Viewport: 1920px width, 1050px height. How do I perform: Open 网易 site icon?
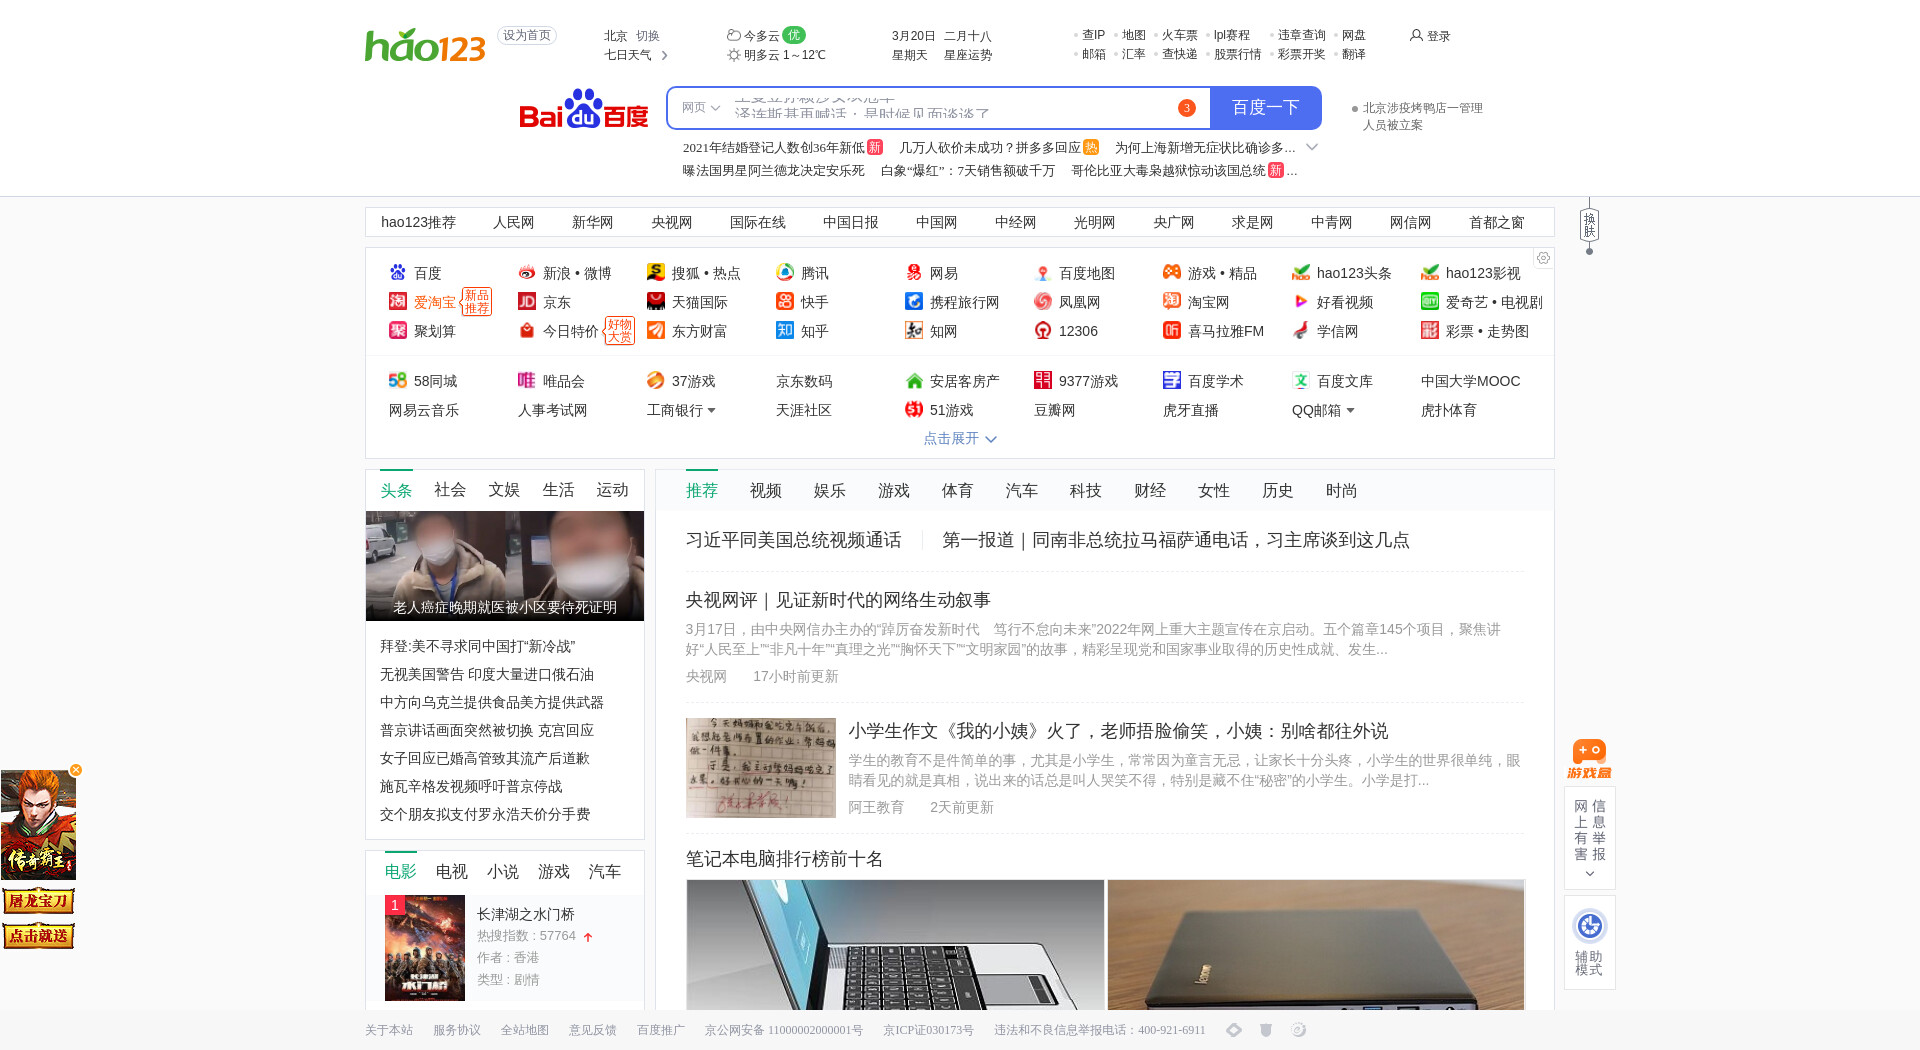(x=914, y=273)
